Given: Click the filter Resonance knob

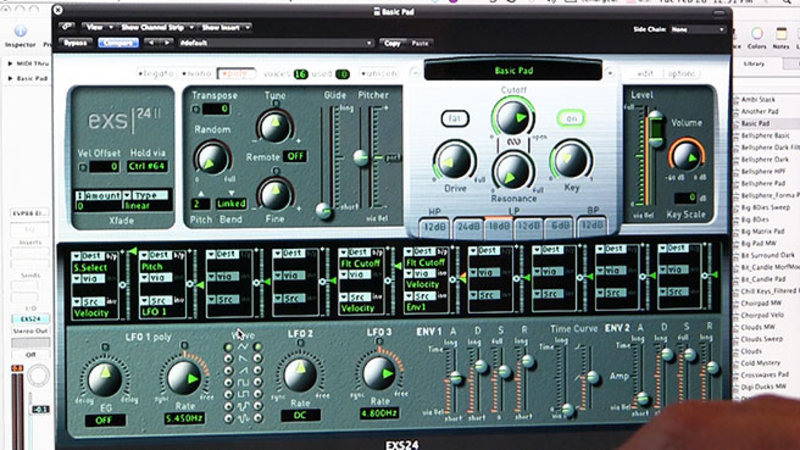Looking at the screenshot, I should (513, 171).
